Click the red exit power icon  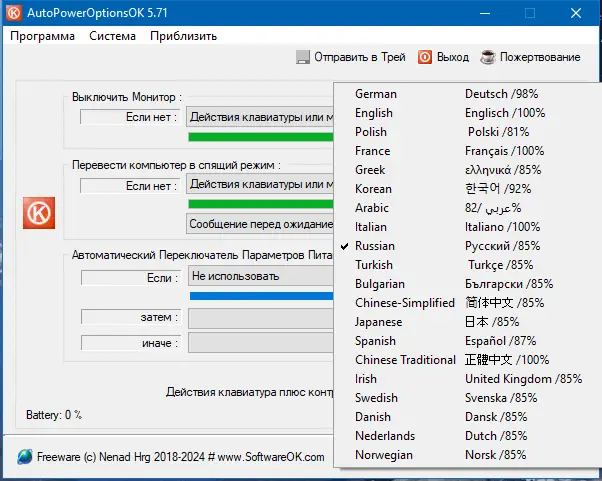425,57
